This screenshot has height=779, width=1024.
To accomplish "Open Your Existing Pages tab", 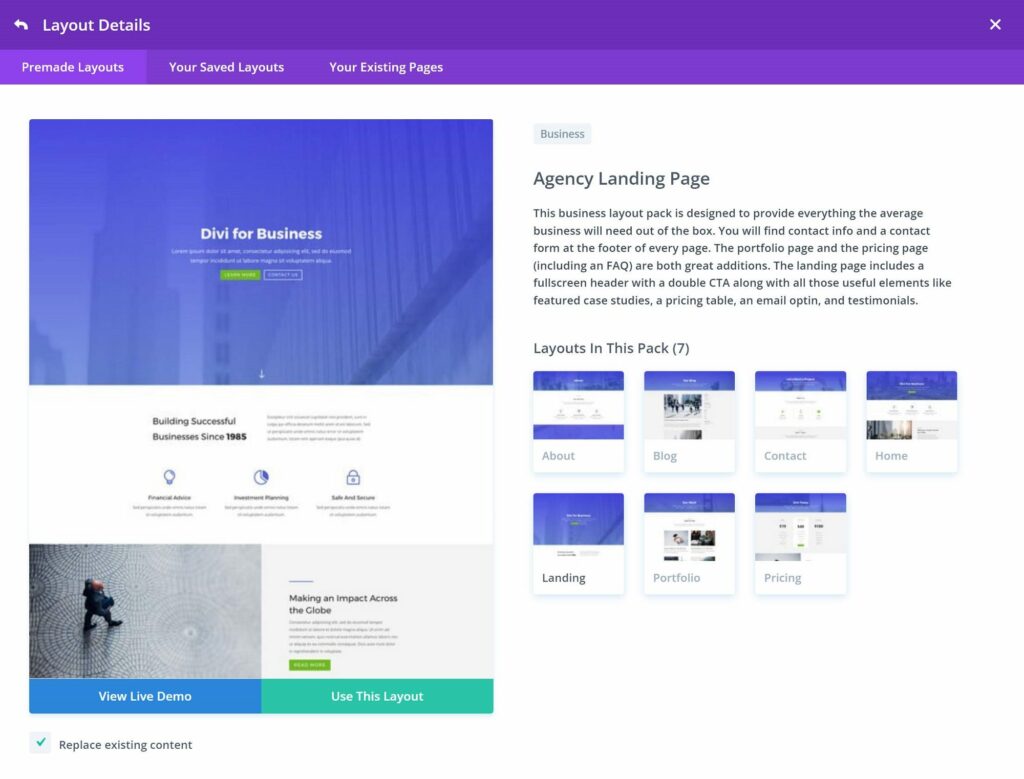I will [x=386, y=67].
